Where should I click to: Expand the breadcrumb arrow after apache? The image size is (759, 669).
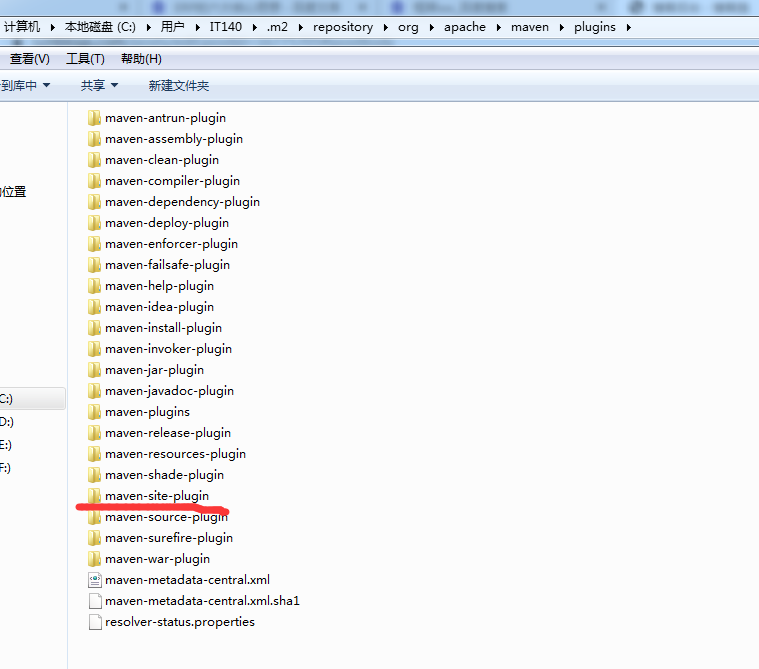[x=498, y=28]
